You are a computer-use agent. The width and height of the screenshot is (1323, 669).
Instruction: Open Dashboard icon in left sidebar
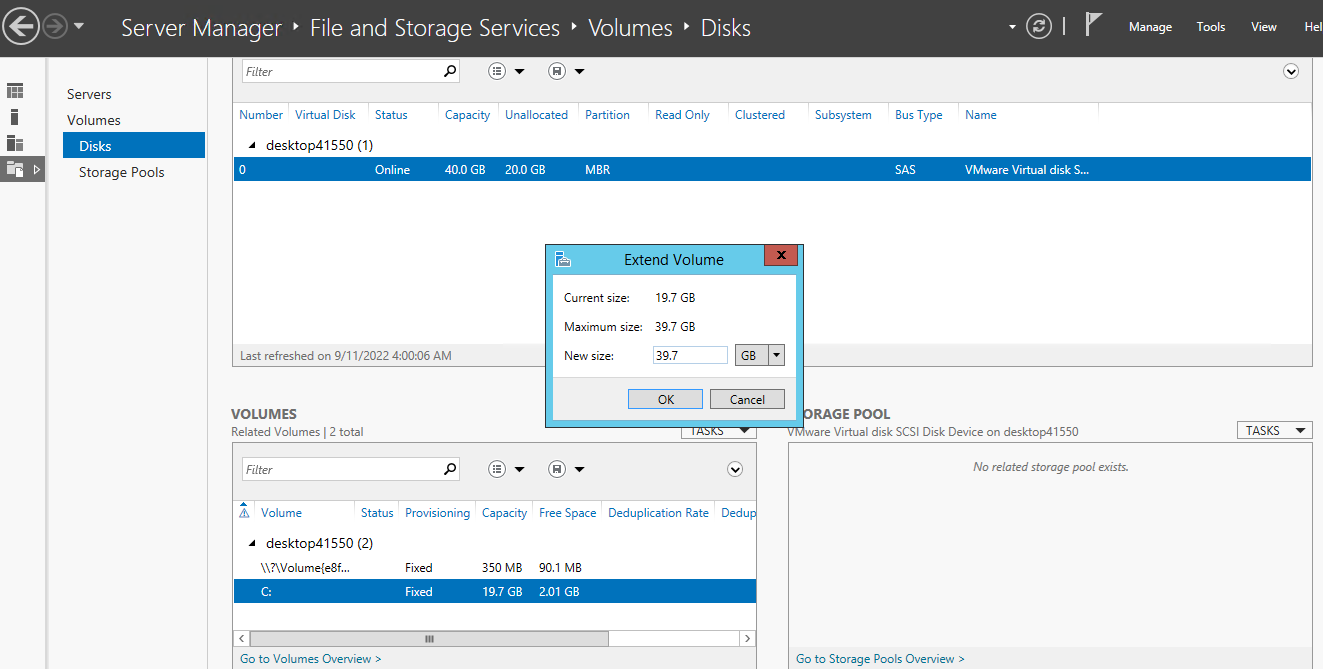tap(15, 92)
